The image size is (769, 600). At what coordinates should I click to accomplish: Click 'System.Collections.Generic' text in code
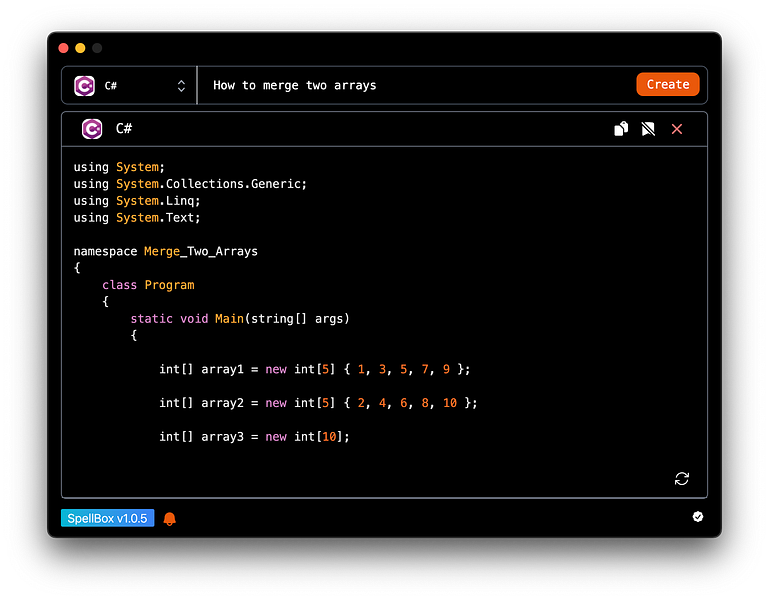[x=208, y=183]
